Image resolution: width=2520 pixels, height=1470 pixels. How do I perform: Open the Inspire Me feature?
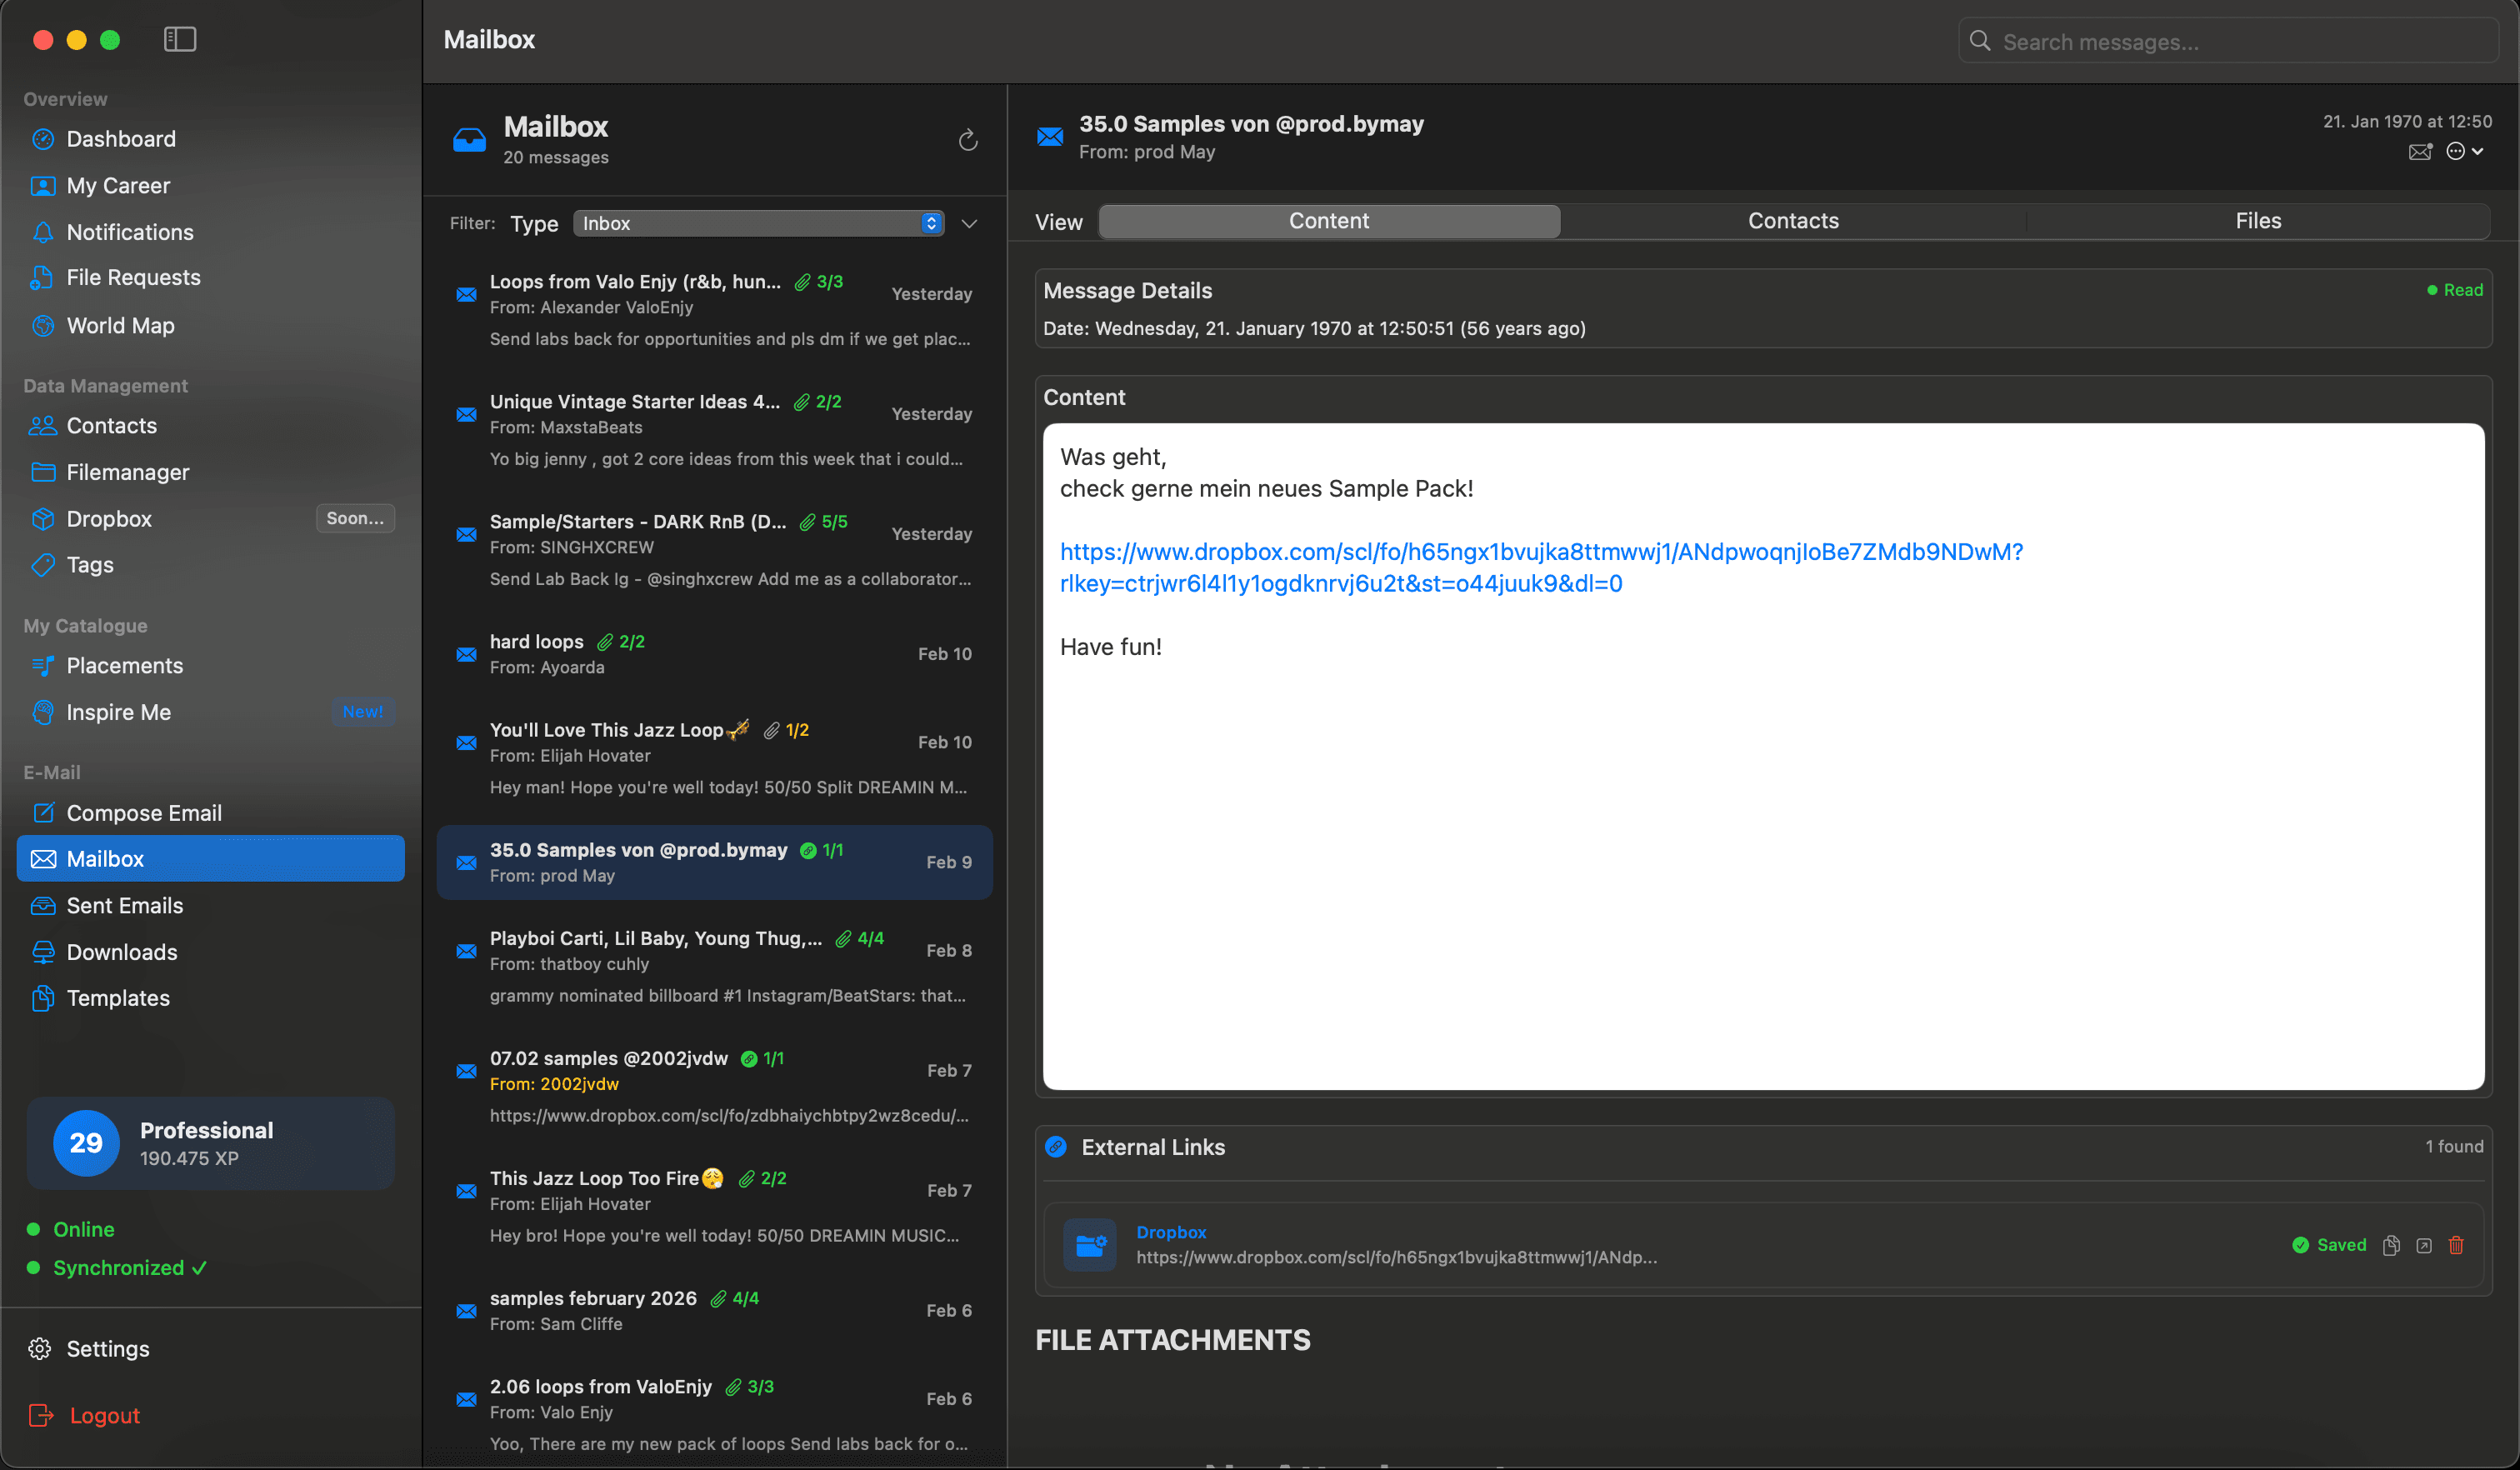coord(118,712)
